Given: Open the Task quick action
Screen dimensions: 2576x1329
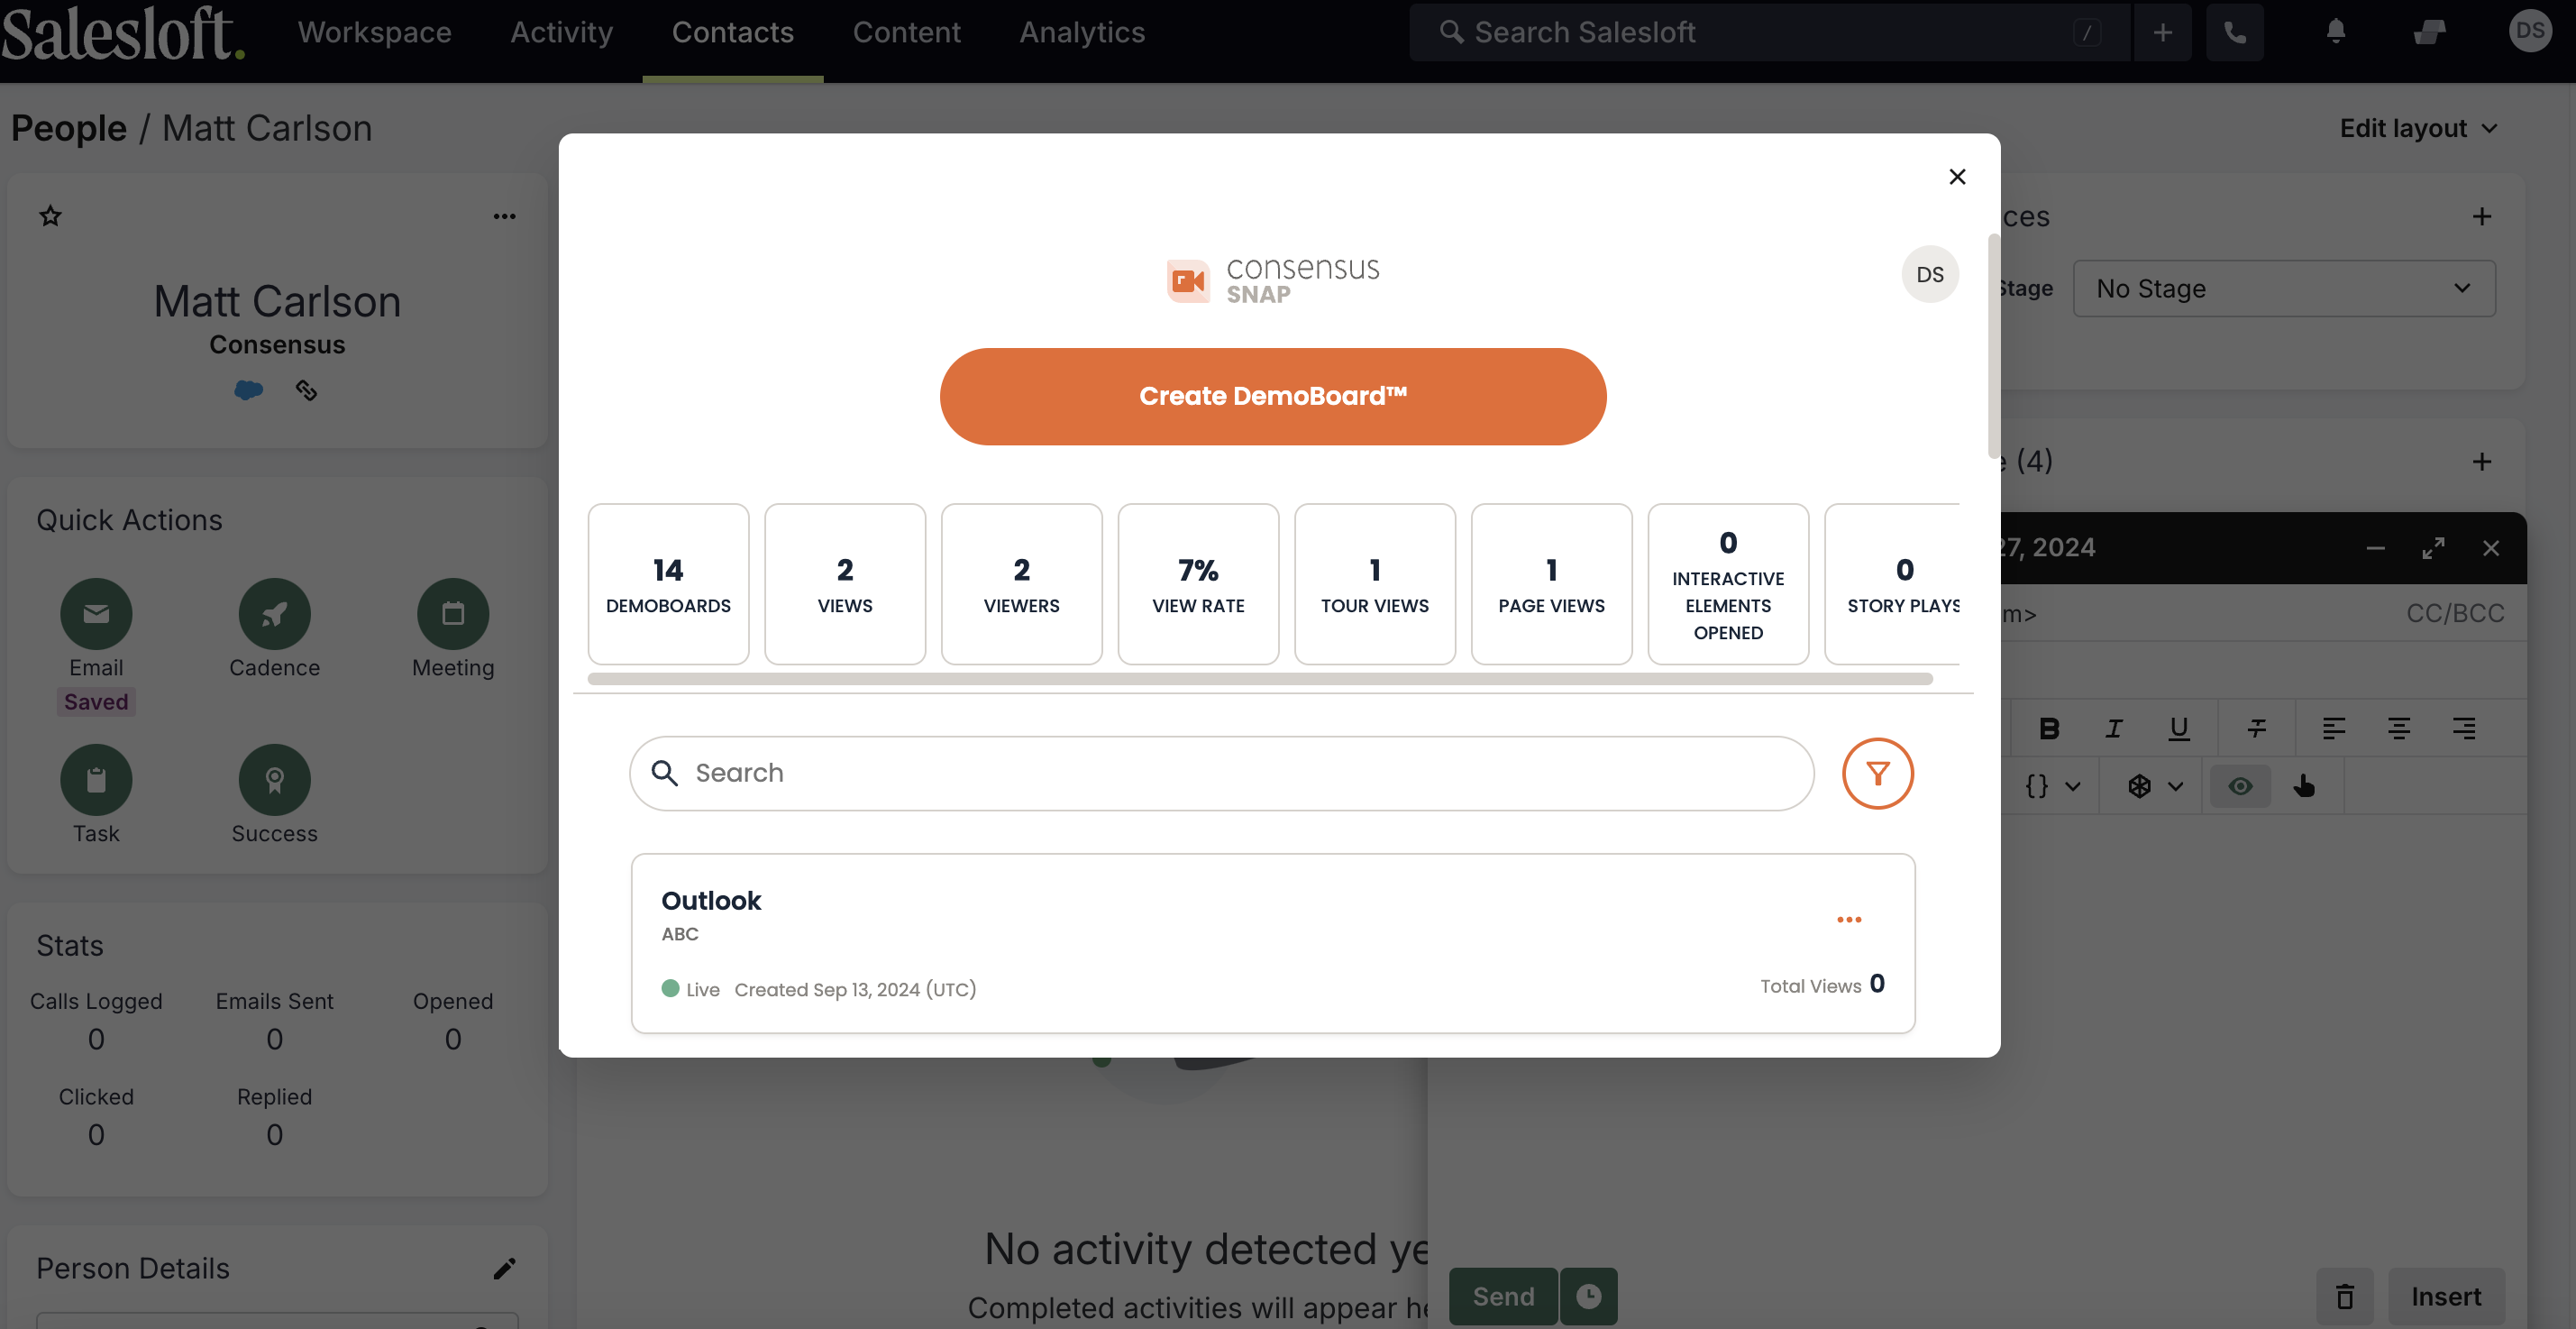Looking at the screenshot, I should click(96, 780).
